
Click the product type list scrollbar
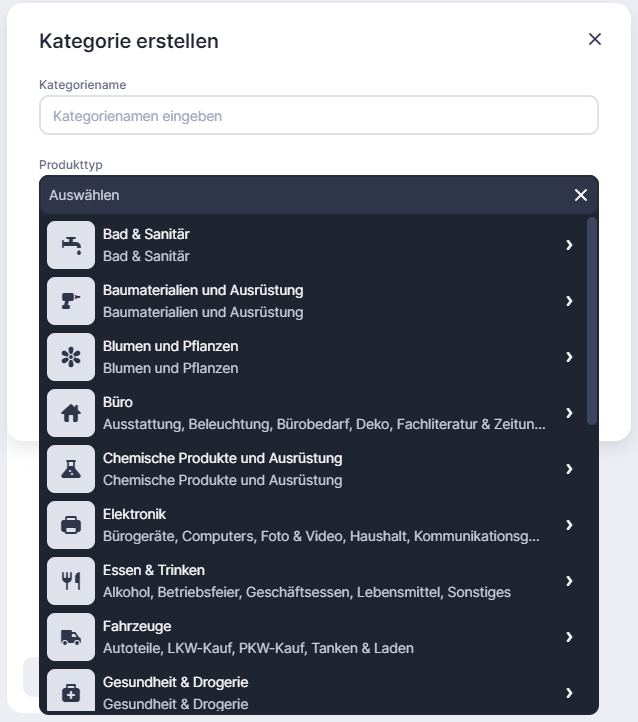tap(592, 320)
